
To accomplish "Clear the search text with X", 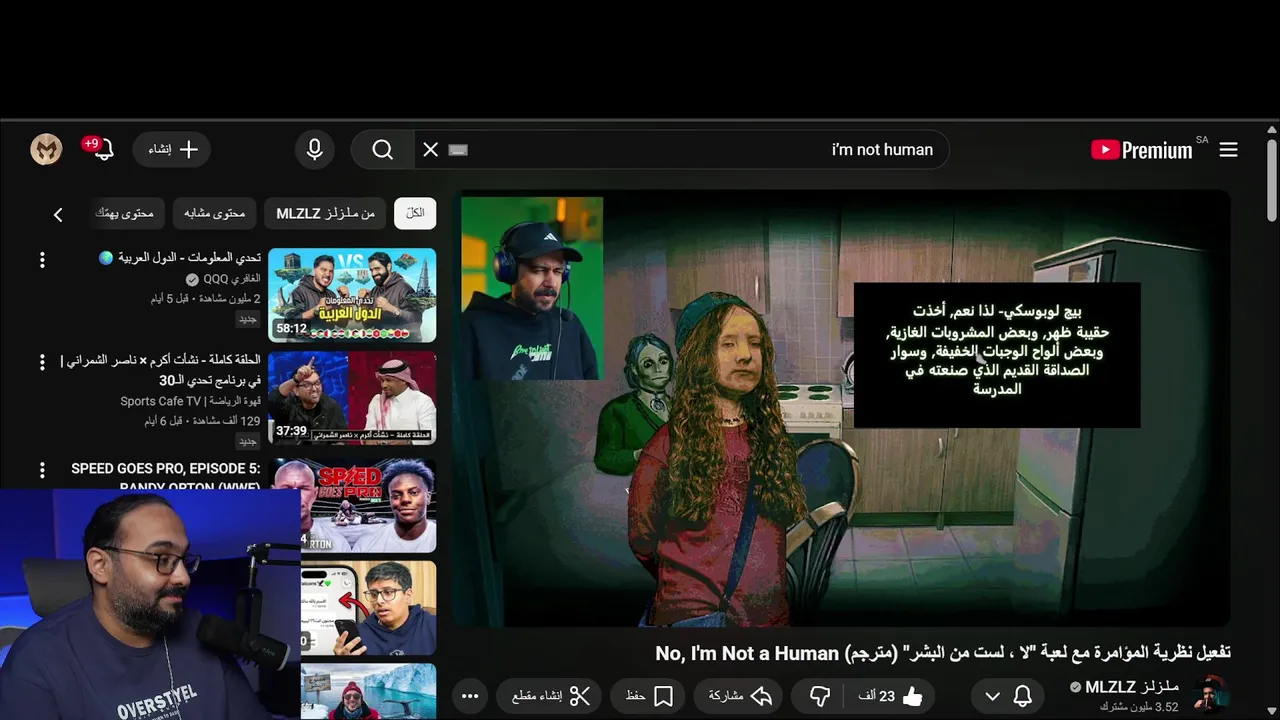I will tap(431, 150).
